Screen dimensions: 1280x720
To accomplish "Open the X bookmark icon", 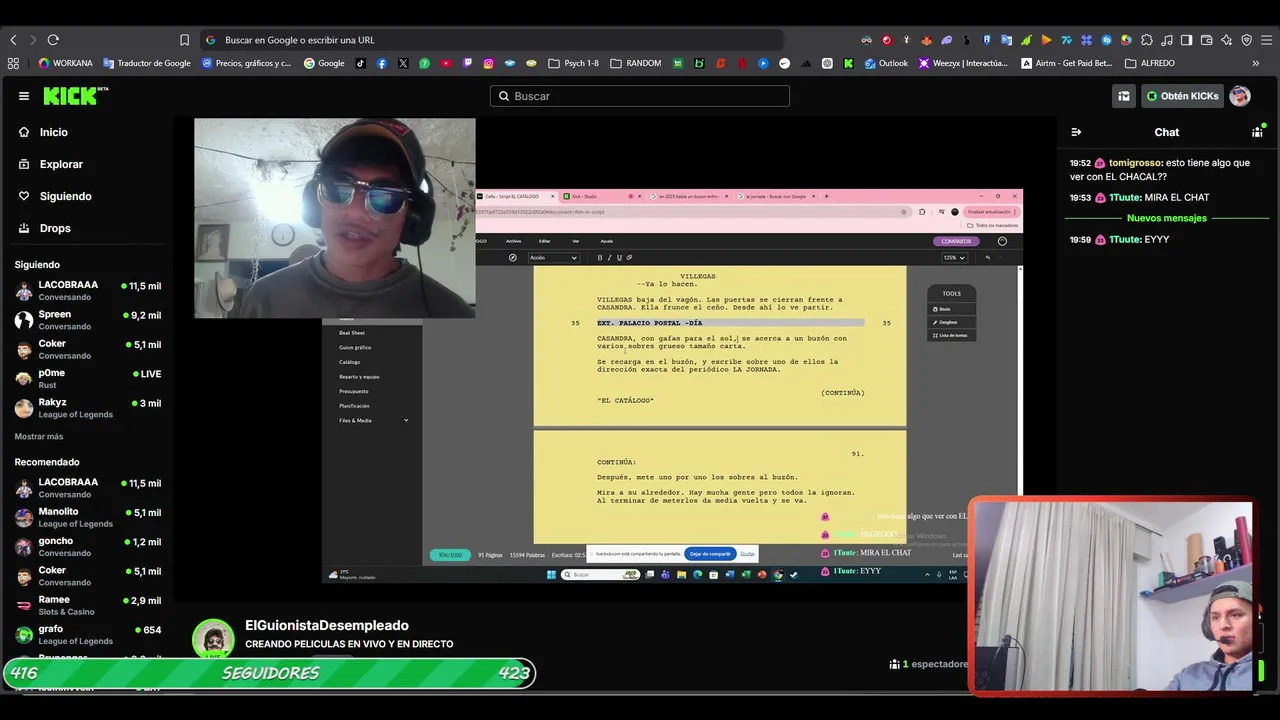I will [403, 63].
